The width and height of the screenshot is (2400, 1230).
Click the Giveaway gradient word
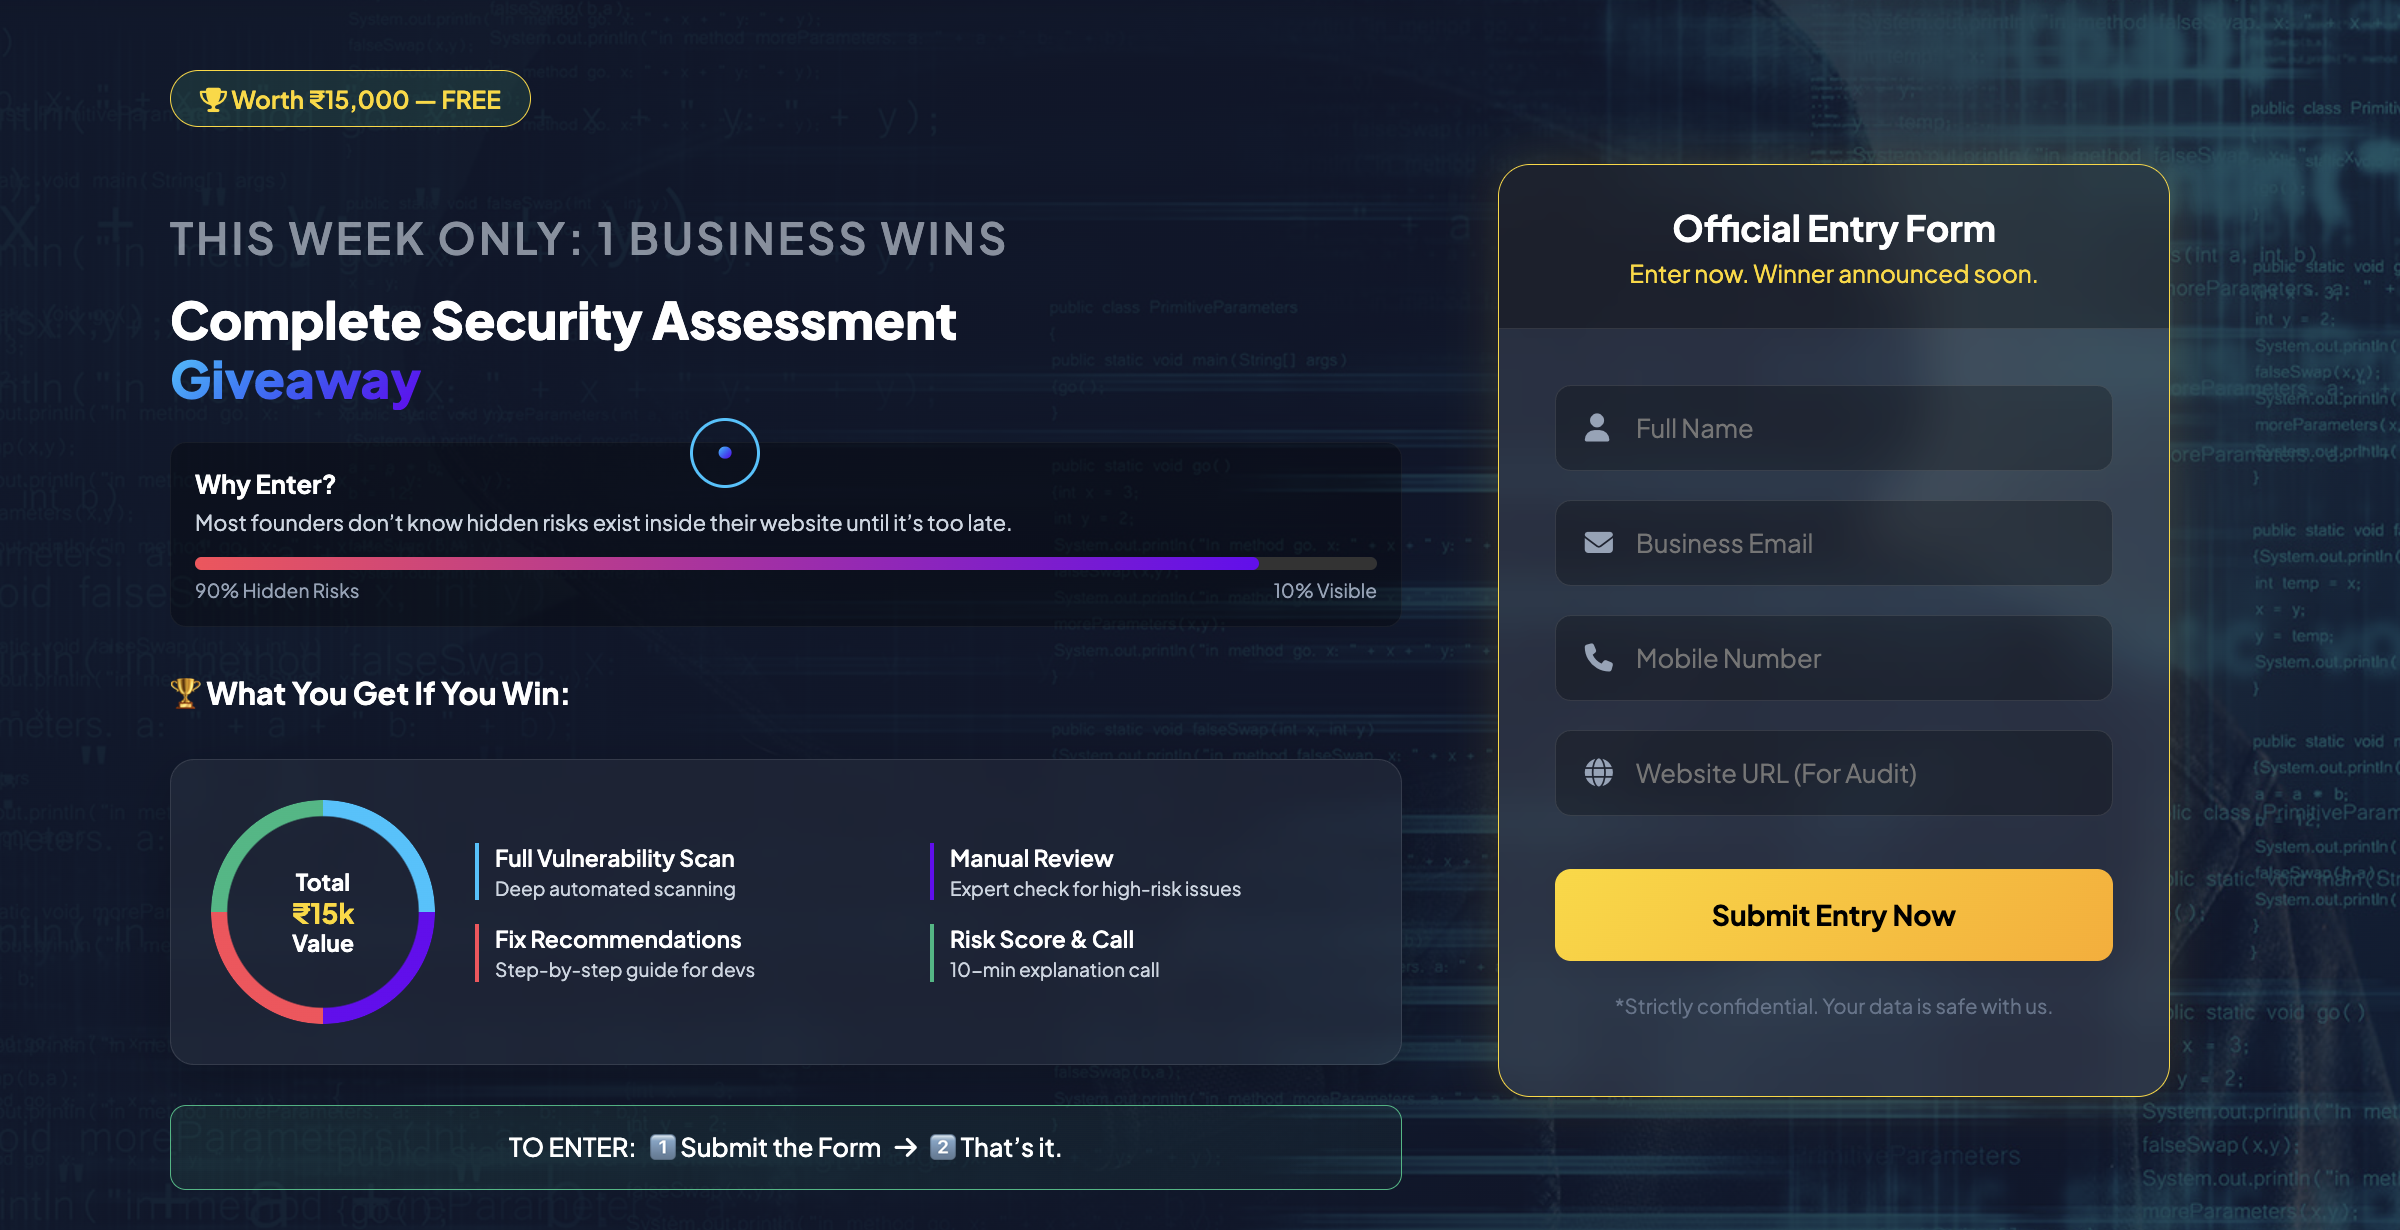pyautogui.click(x=295, y=381)
